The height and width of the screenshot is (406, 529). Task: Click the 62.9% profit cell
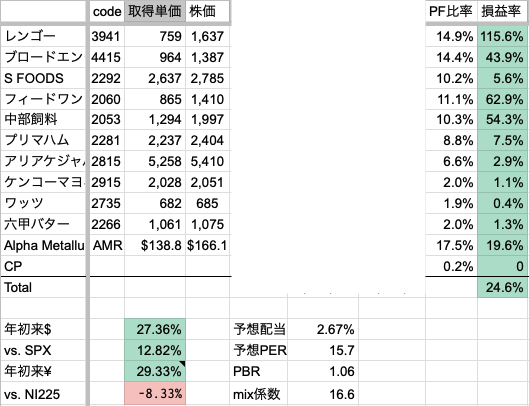pyautogui.click(x=503, y=99)
